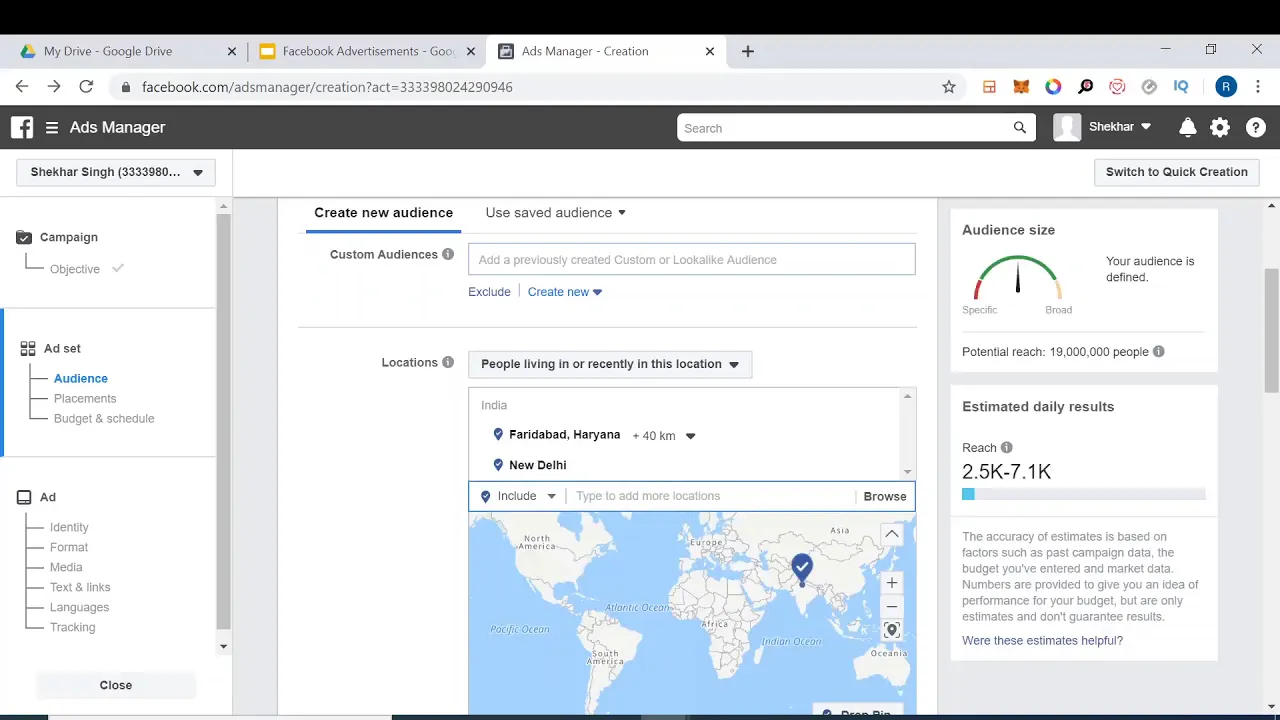Click the Faridabad, Haryana location pin icon
The height and width of the screenshot is (720, 1280).
(498, 435)
